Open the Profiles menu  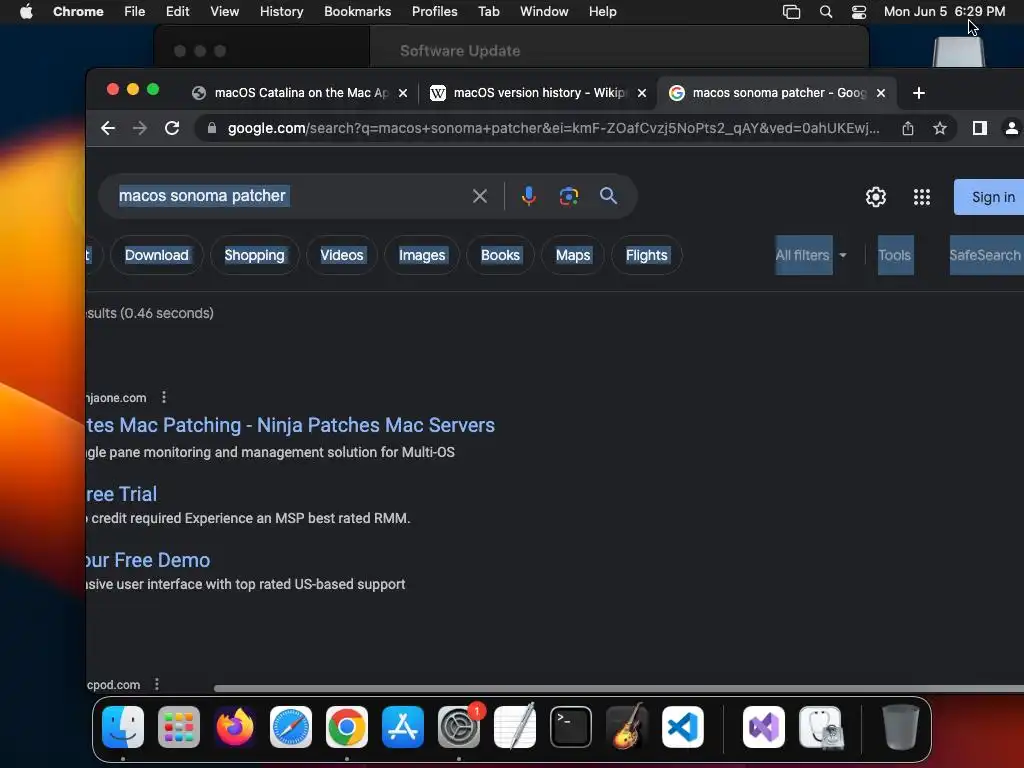click(434, 12)
